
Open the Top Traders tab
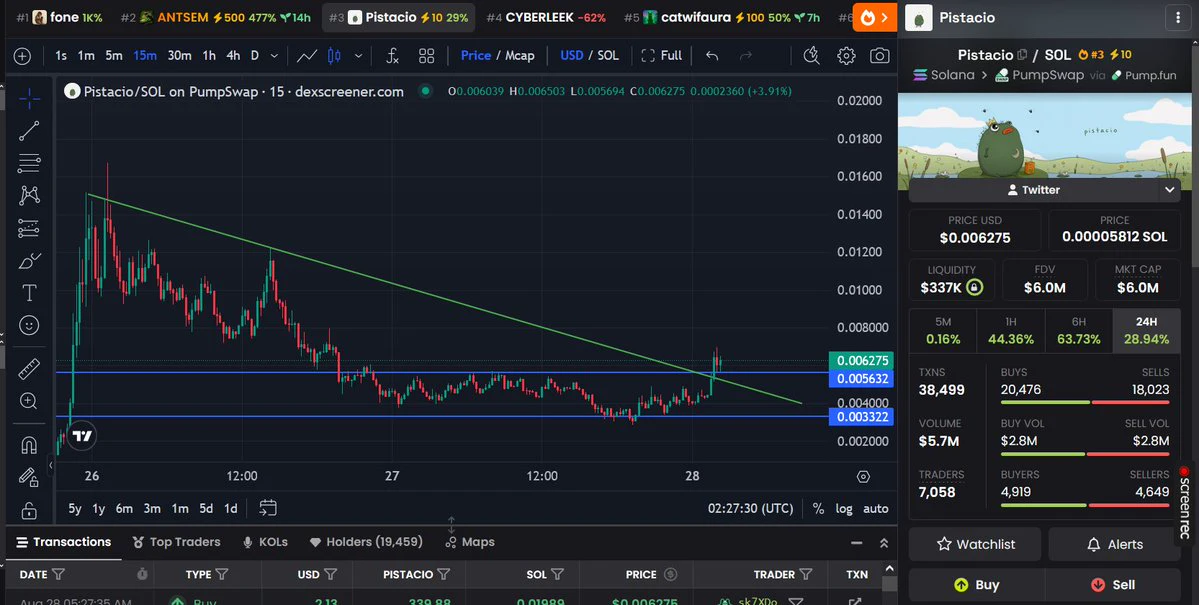(176, 542)
